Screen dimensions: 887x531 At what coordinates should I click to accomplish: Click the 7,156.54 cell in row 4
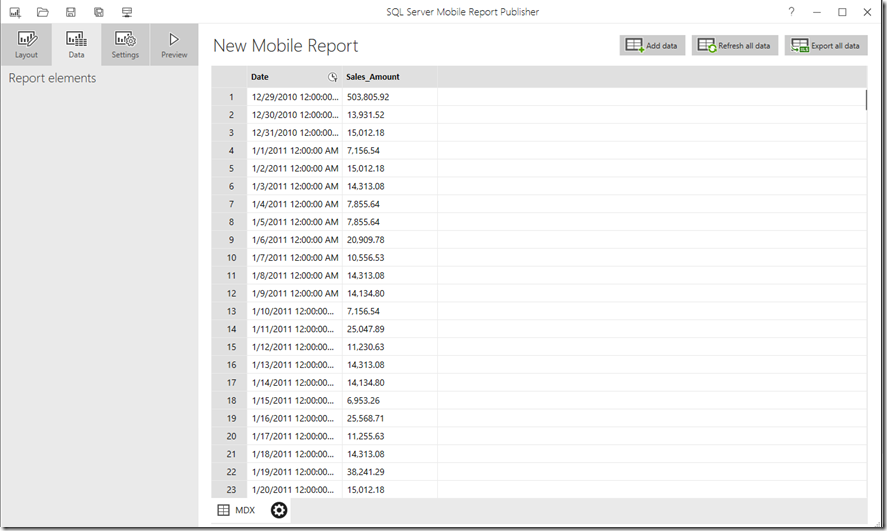click(x=389, y=150)
